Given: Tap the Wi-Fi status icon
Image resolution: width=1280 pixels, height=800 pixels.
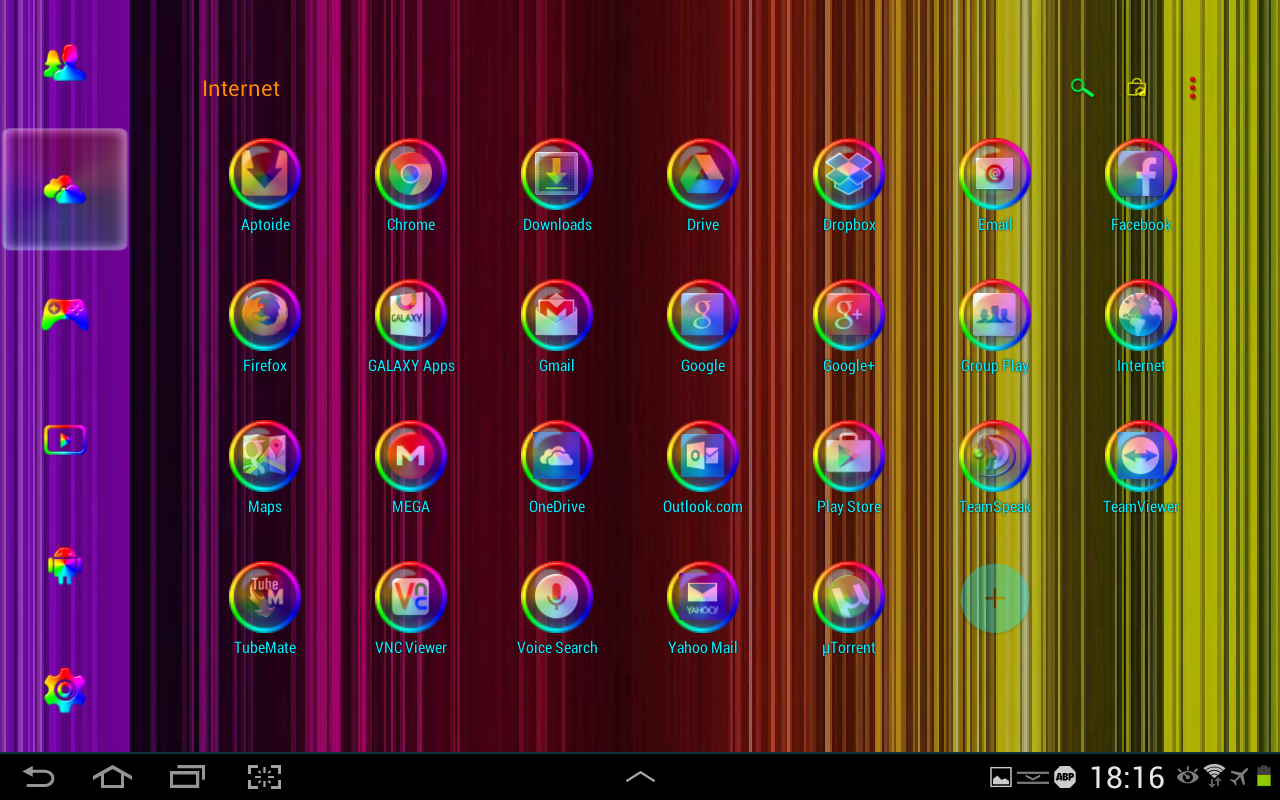Looking at the screenshot, I should coord(1214,776).
